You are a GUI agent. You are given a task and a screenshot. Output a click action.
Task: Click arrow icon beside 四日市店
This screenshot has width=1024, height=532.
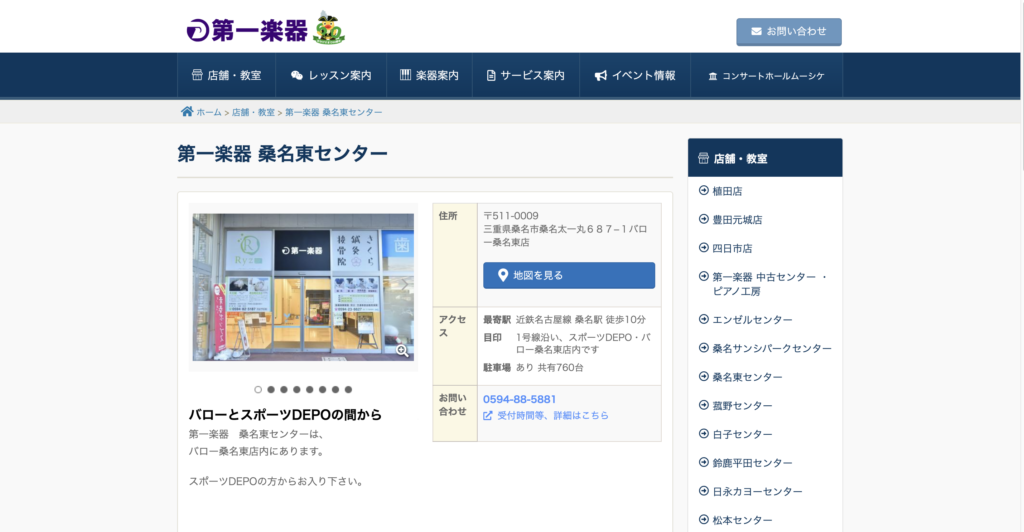click(703, 248)
